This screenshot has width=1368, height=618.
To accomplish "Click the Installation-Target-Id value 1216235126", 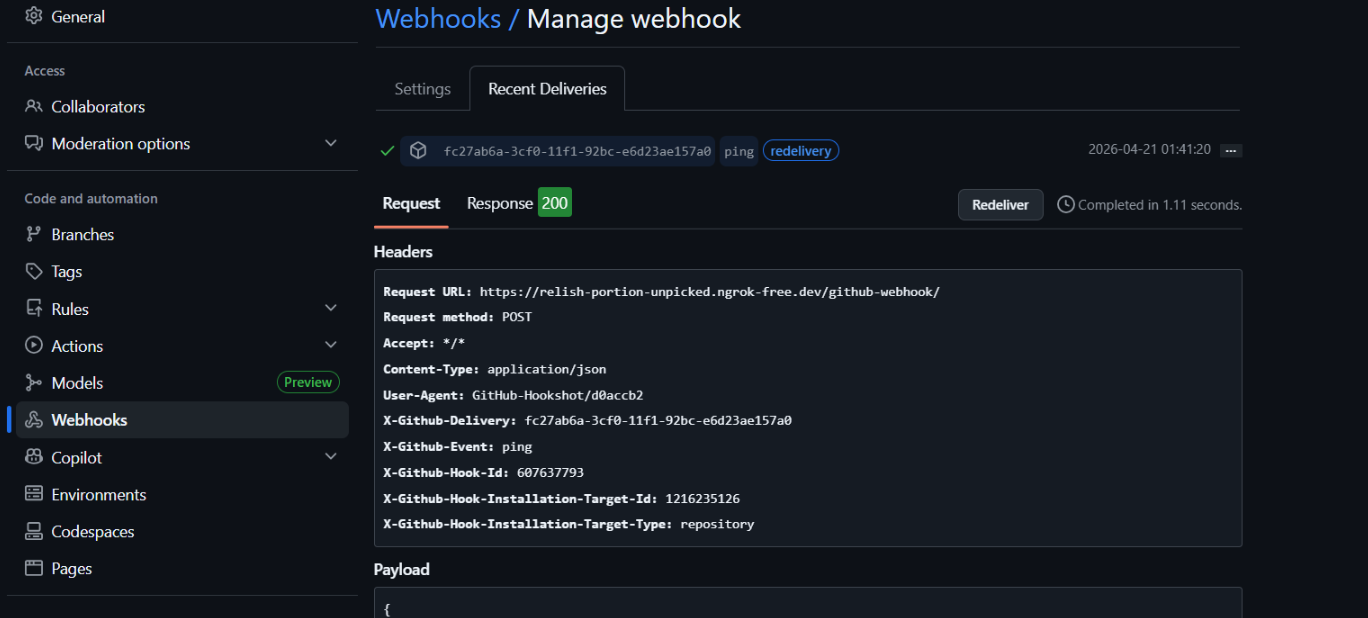I will (x=703, y=499).
